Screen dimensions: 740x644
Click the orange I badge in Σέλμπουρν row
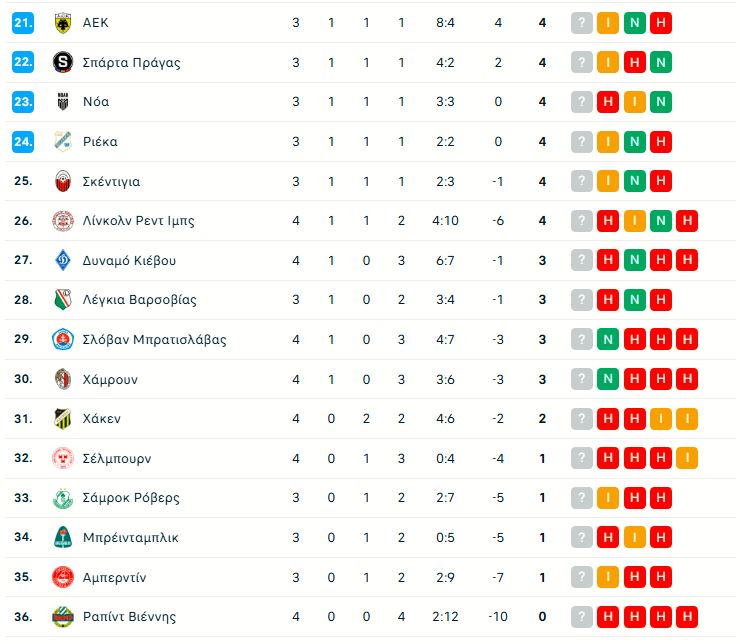(x=686, y=458)
